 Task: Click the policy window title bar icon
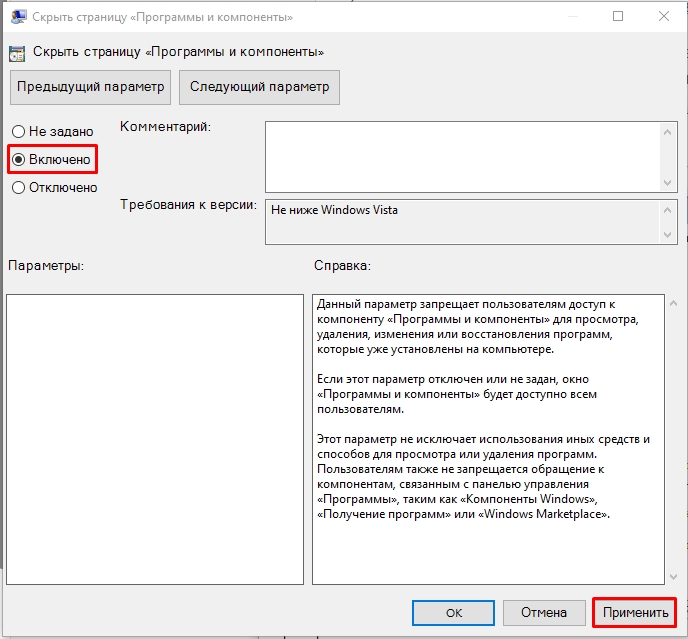tap(18, 17)
